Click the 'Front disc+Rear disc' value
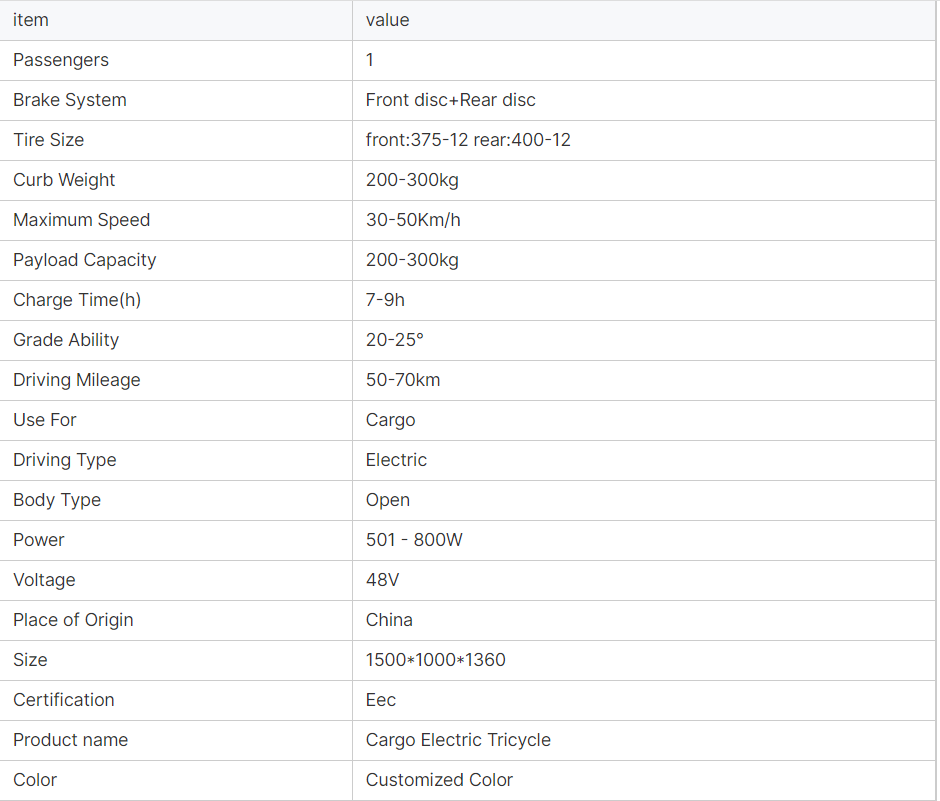Screen dimensions: 940x801 coord(450,100)
